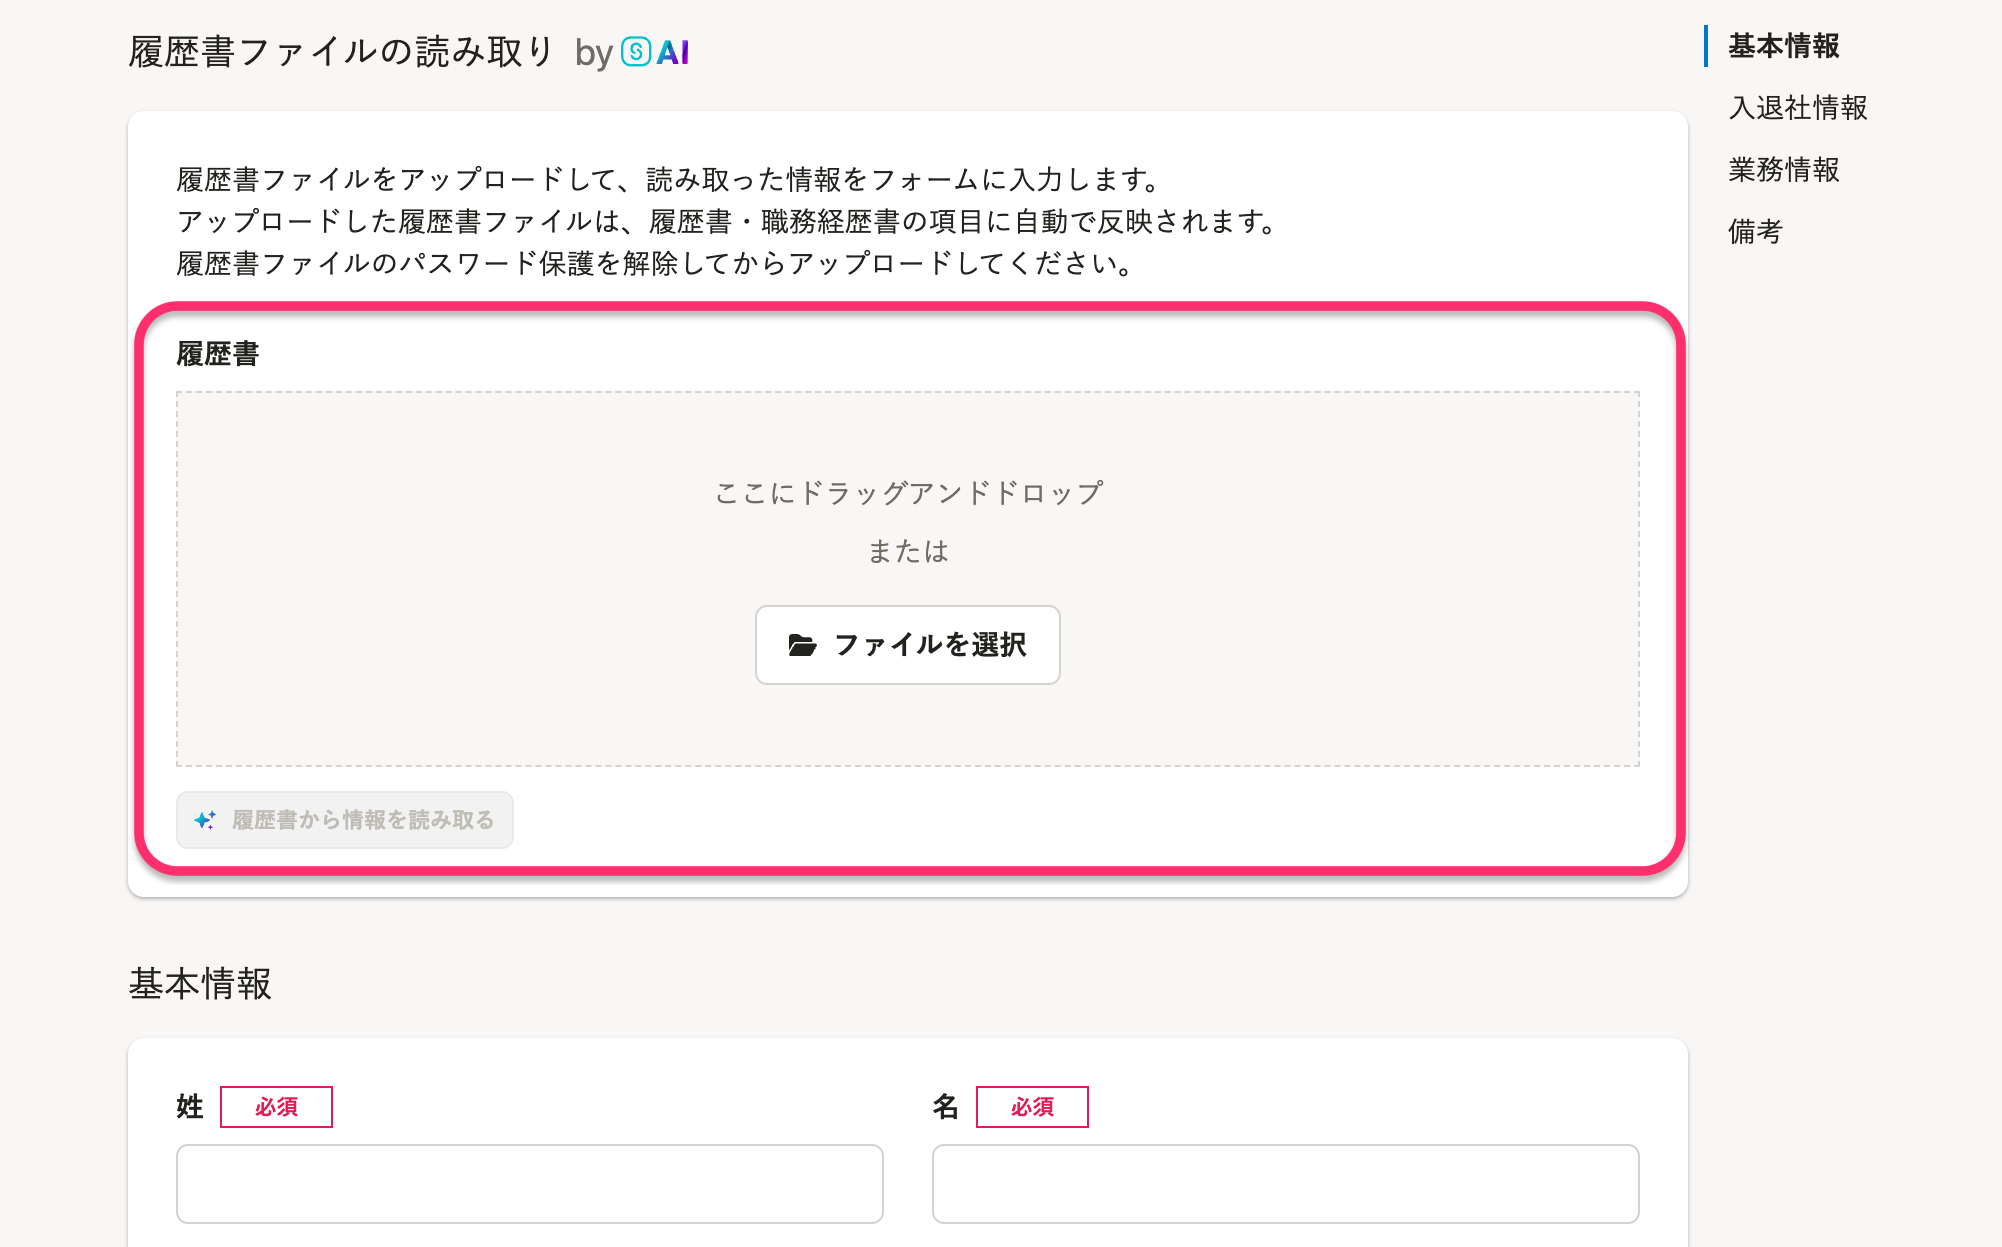Open 備考 section from side navigation
The image size is (2002, 1247).
(1756, 232)
